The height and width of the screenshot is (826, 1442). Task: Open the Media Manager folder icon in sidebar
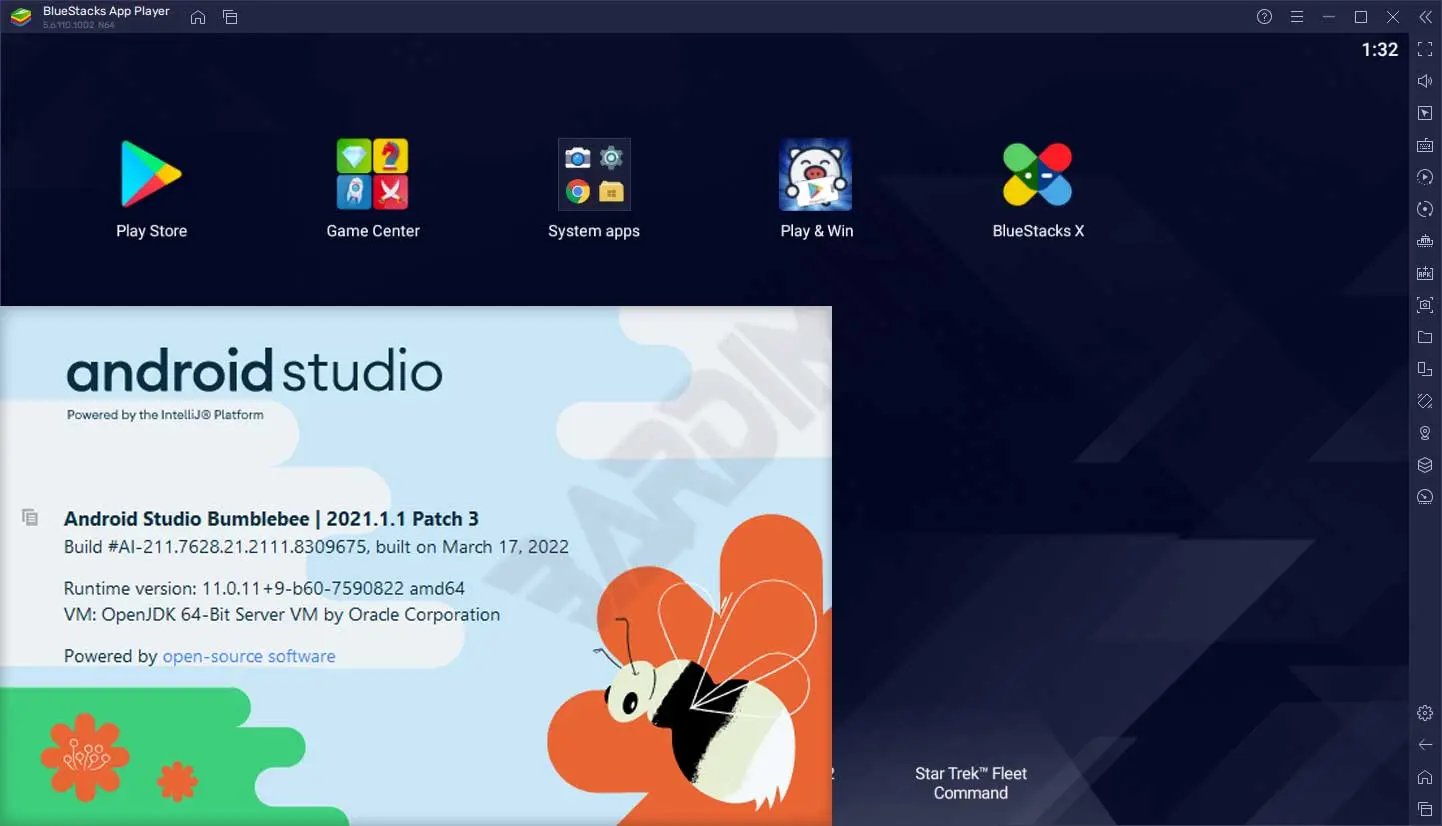1425,337
